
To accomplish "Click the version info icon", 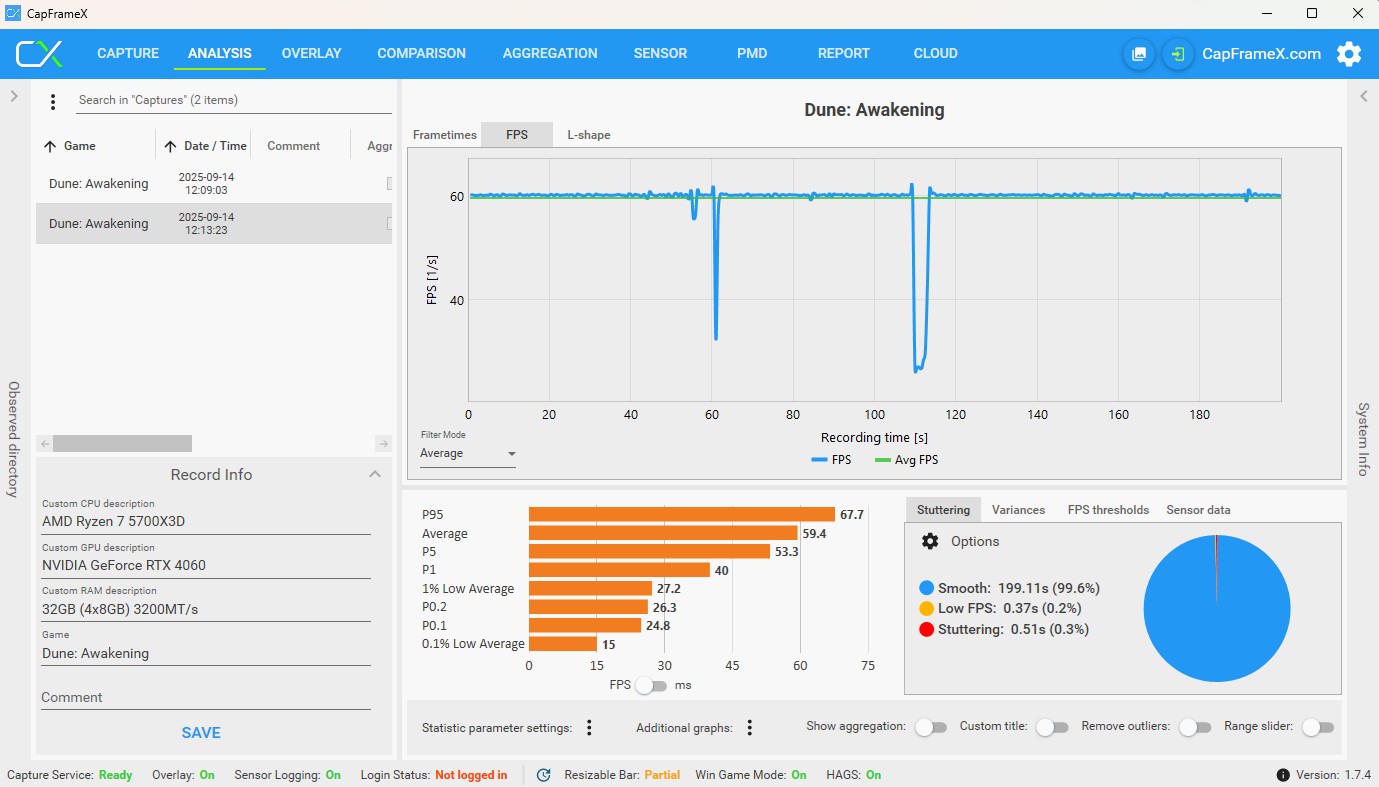I will 1283,775.
